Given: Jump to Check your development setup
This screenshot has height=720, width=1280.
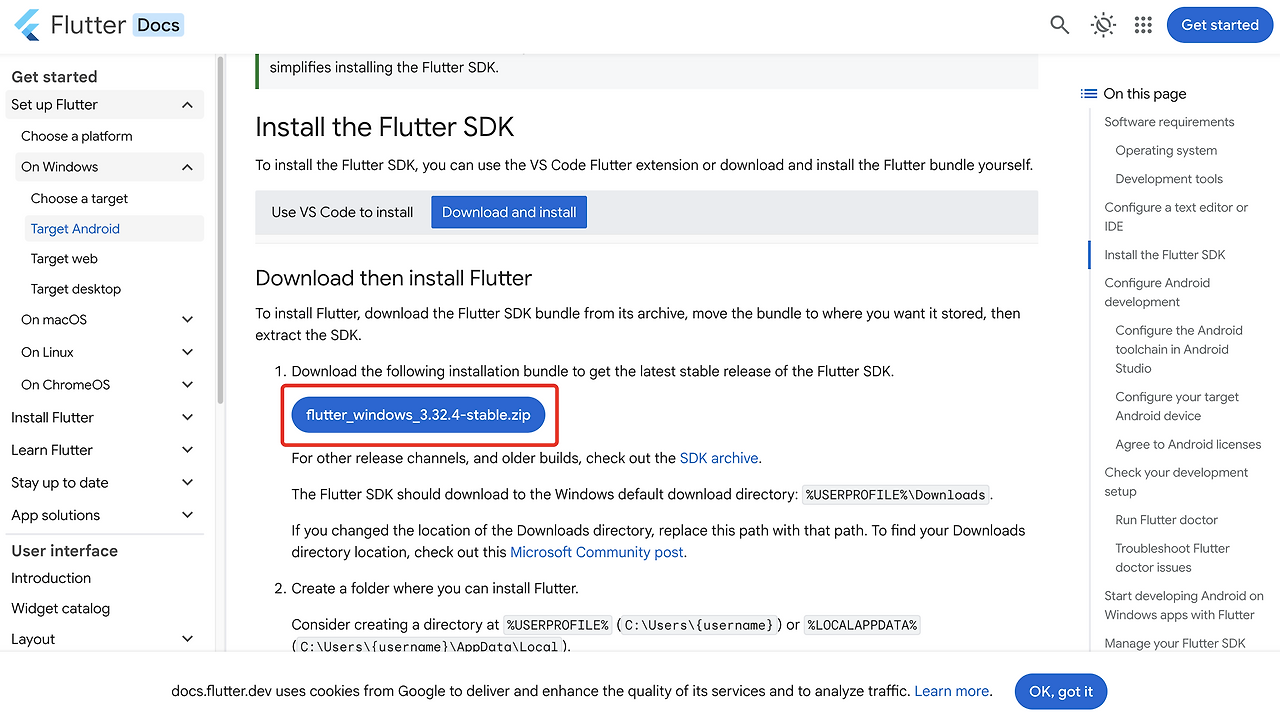Looking at the screenshot, I should tap(1176, 482).
